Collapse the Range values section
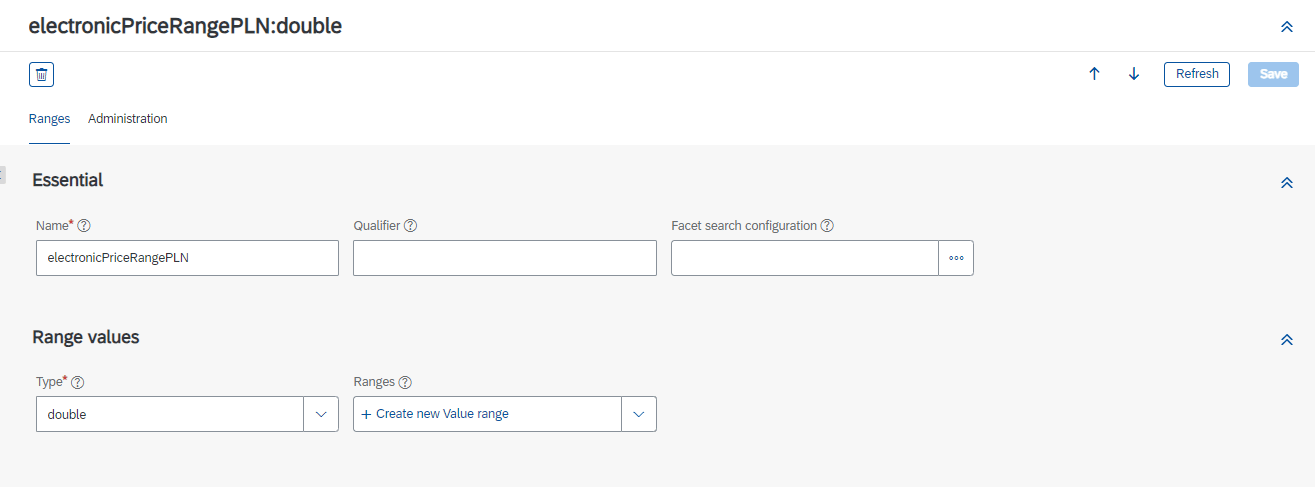Image resolution: width=1315 pixels, height=487 pixels. pyautogui.click(x=1287, y=340)
